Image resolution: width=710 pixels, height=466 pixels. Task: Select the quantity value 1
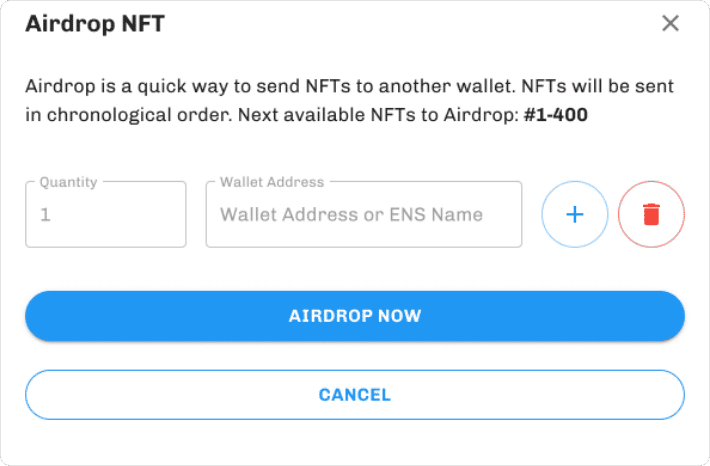point(45,214)
